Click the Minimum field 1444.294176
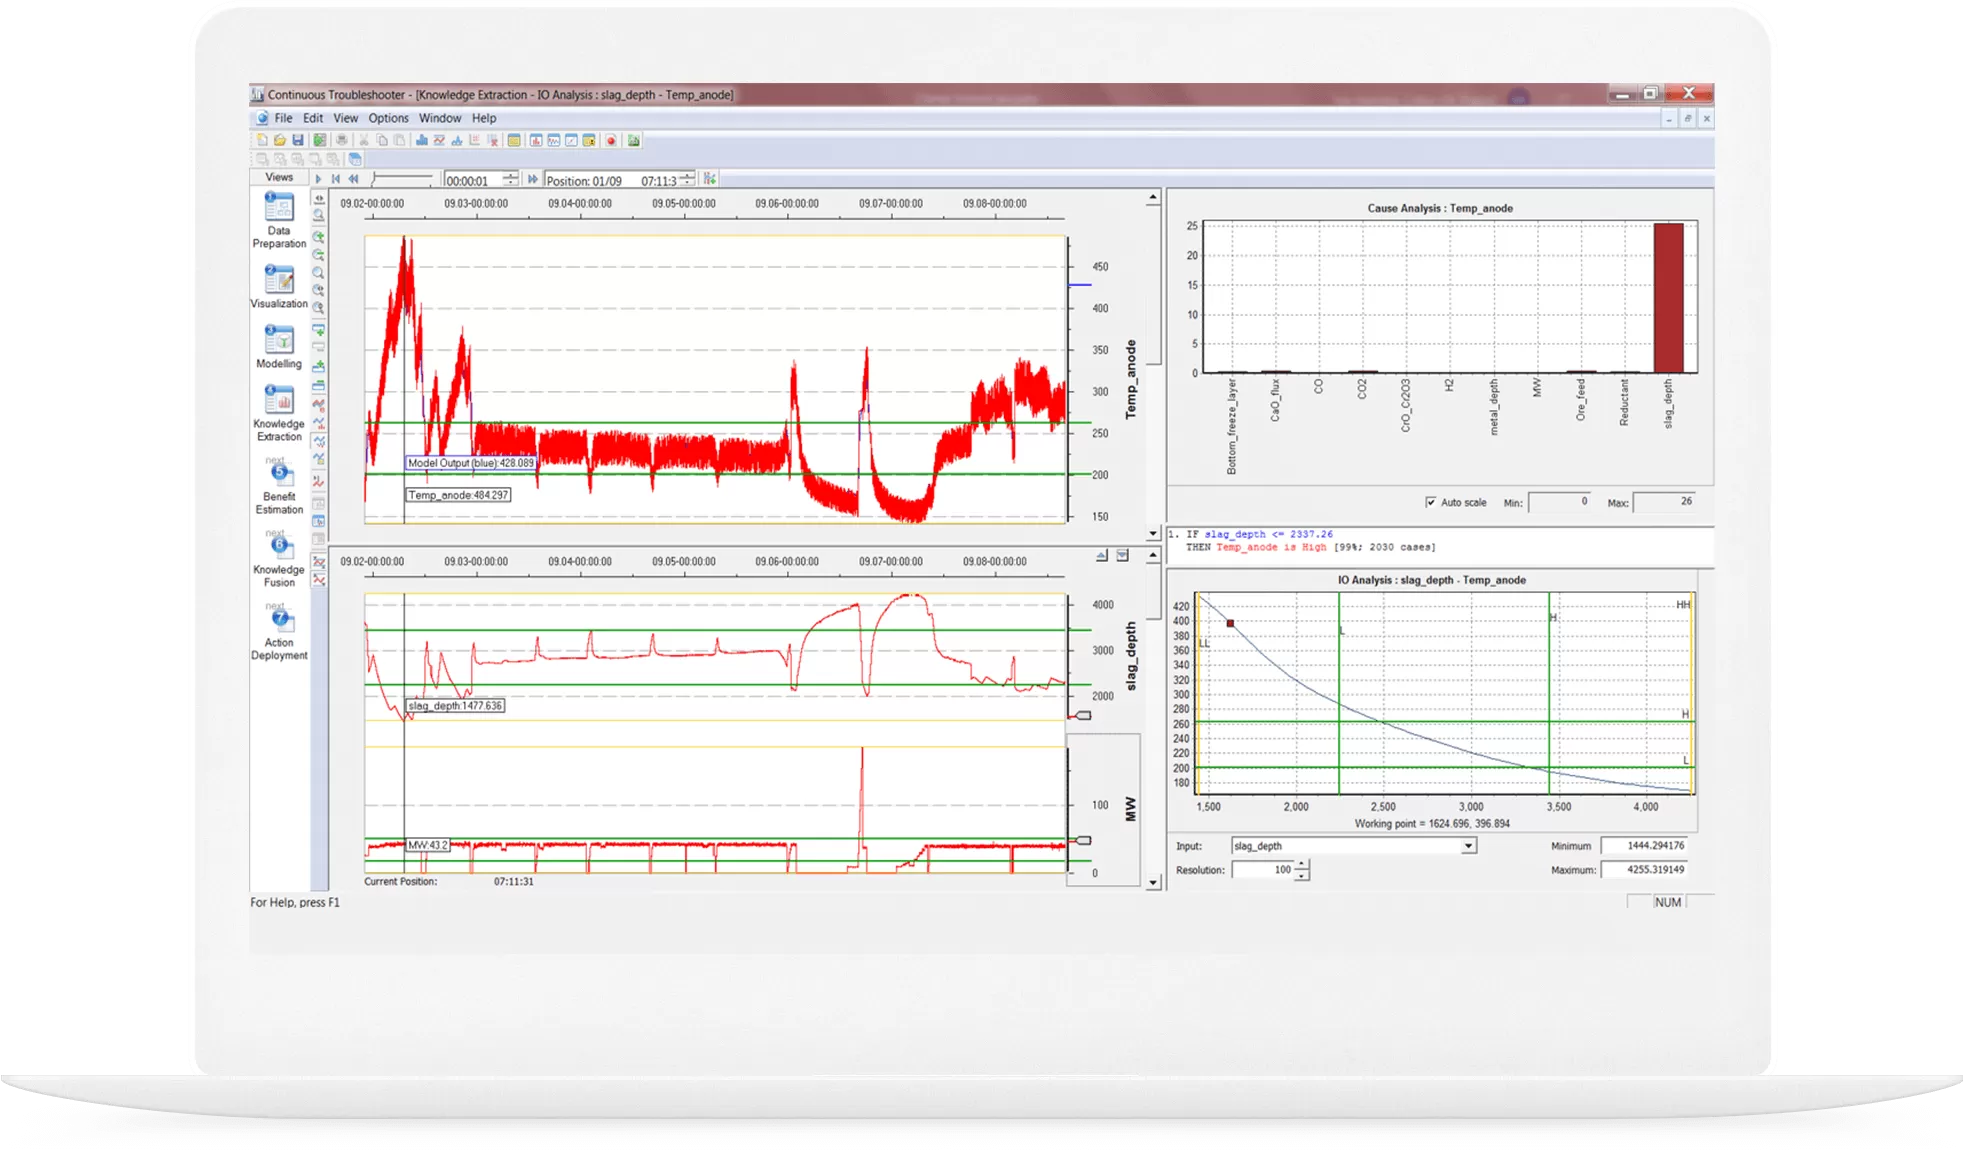Viewport: 1966px width, 1151px height. [1644, 846]
